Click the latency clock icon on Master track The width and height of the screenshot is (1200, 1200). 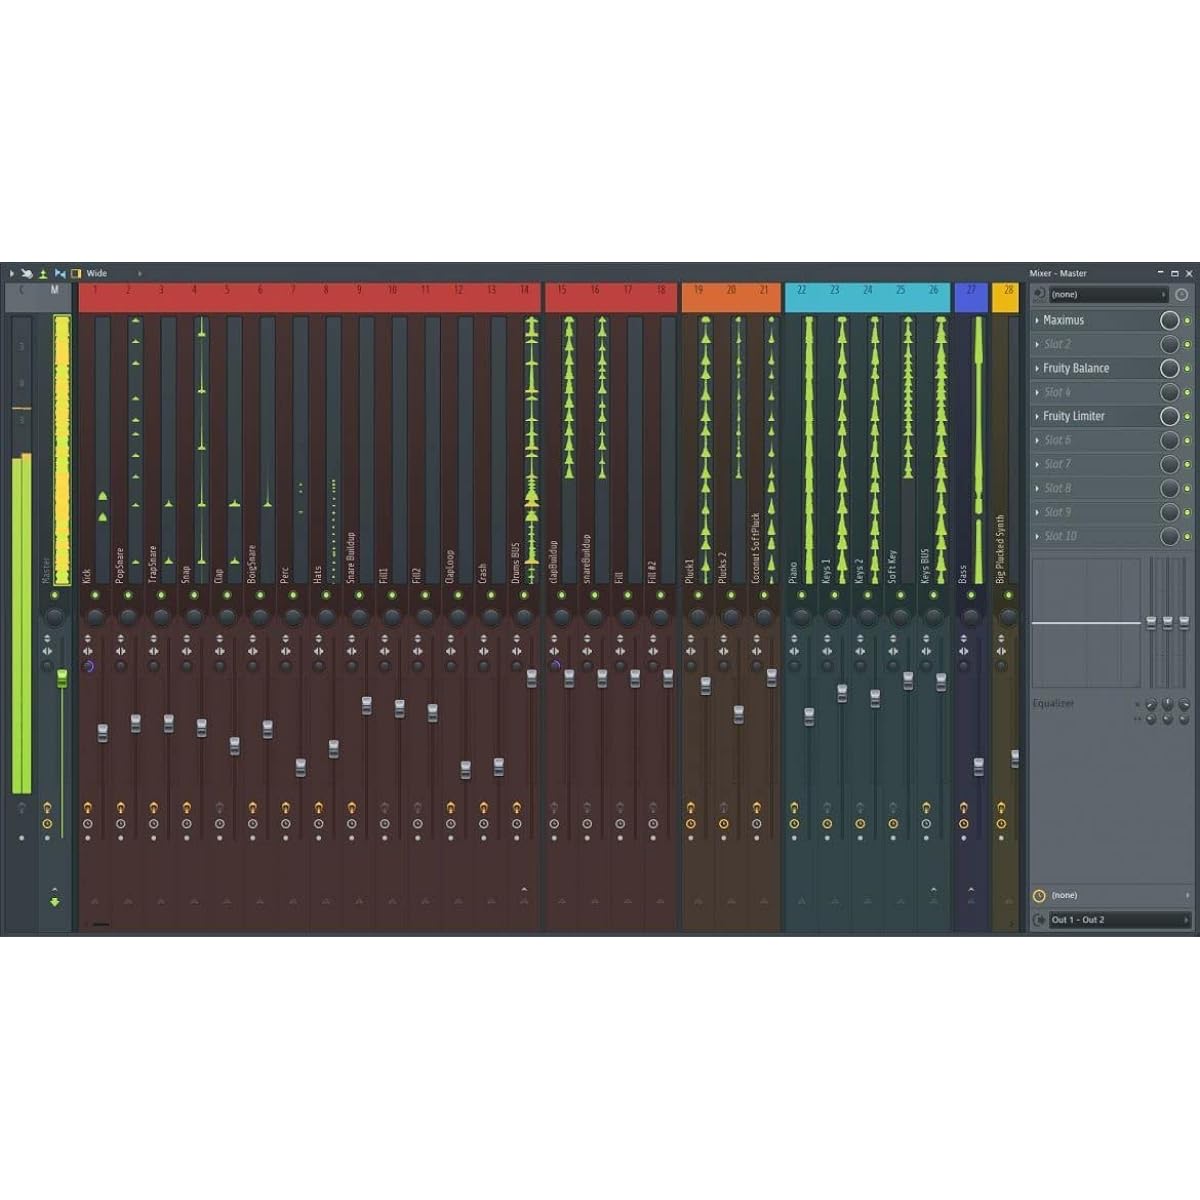coord(47,824)
